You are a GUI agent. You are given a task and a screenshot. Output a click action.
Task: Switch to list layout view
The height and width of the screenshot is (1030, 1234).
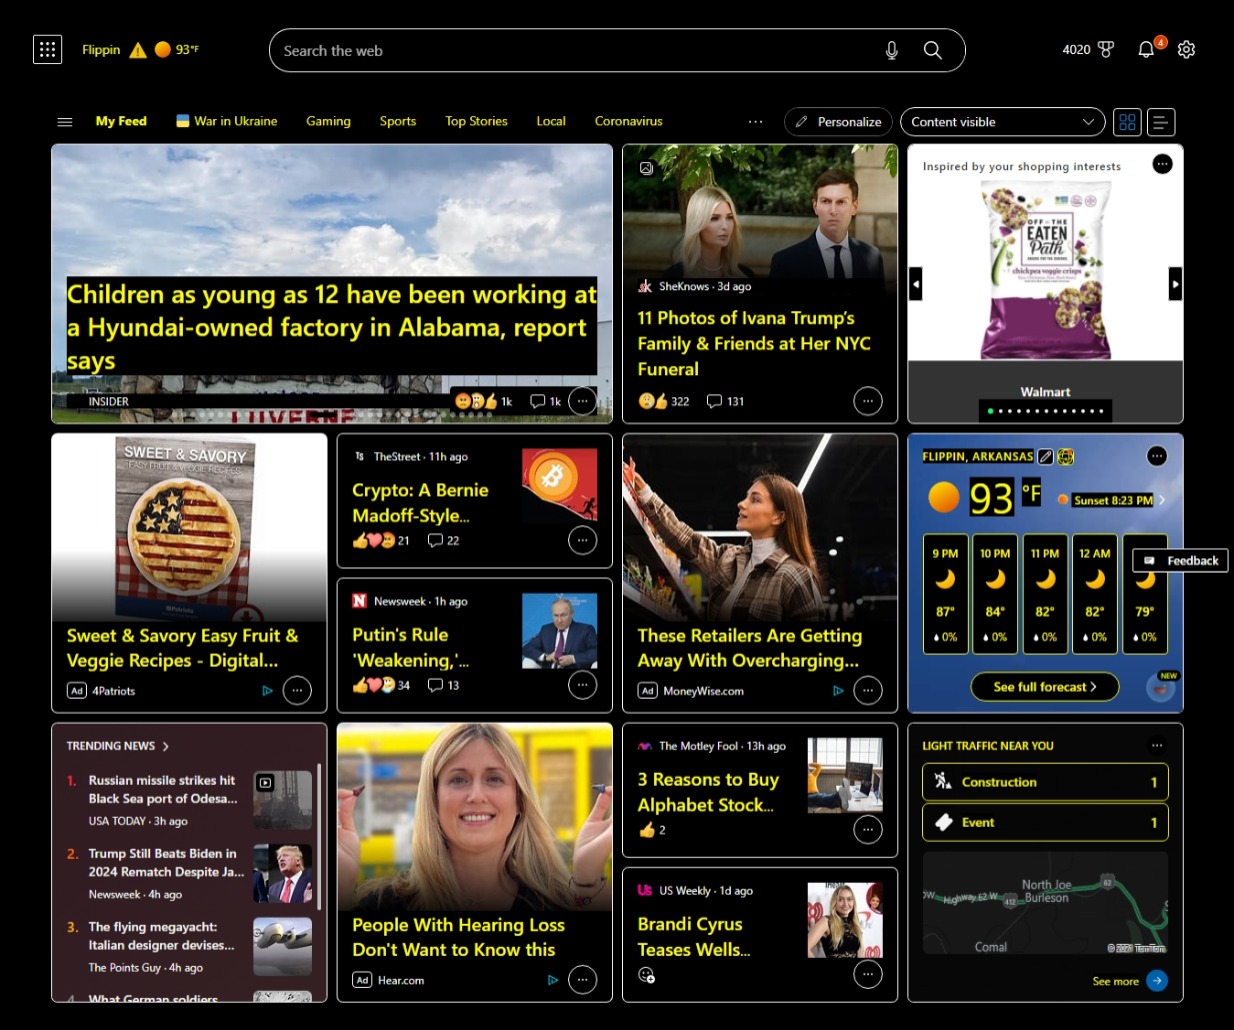coord(1160,122)
